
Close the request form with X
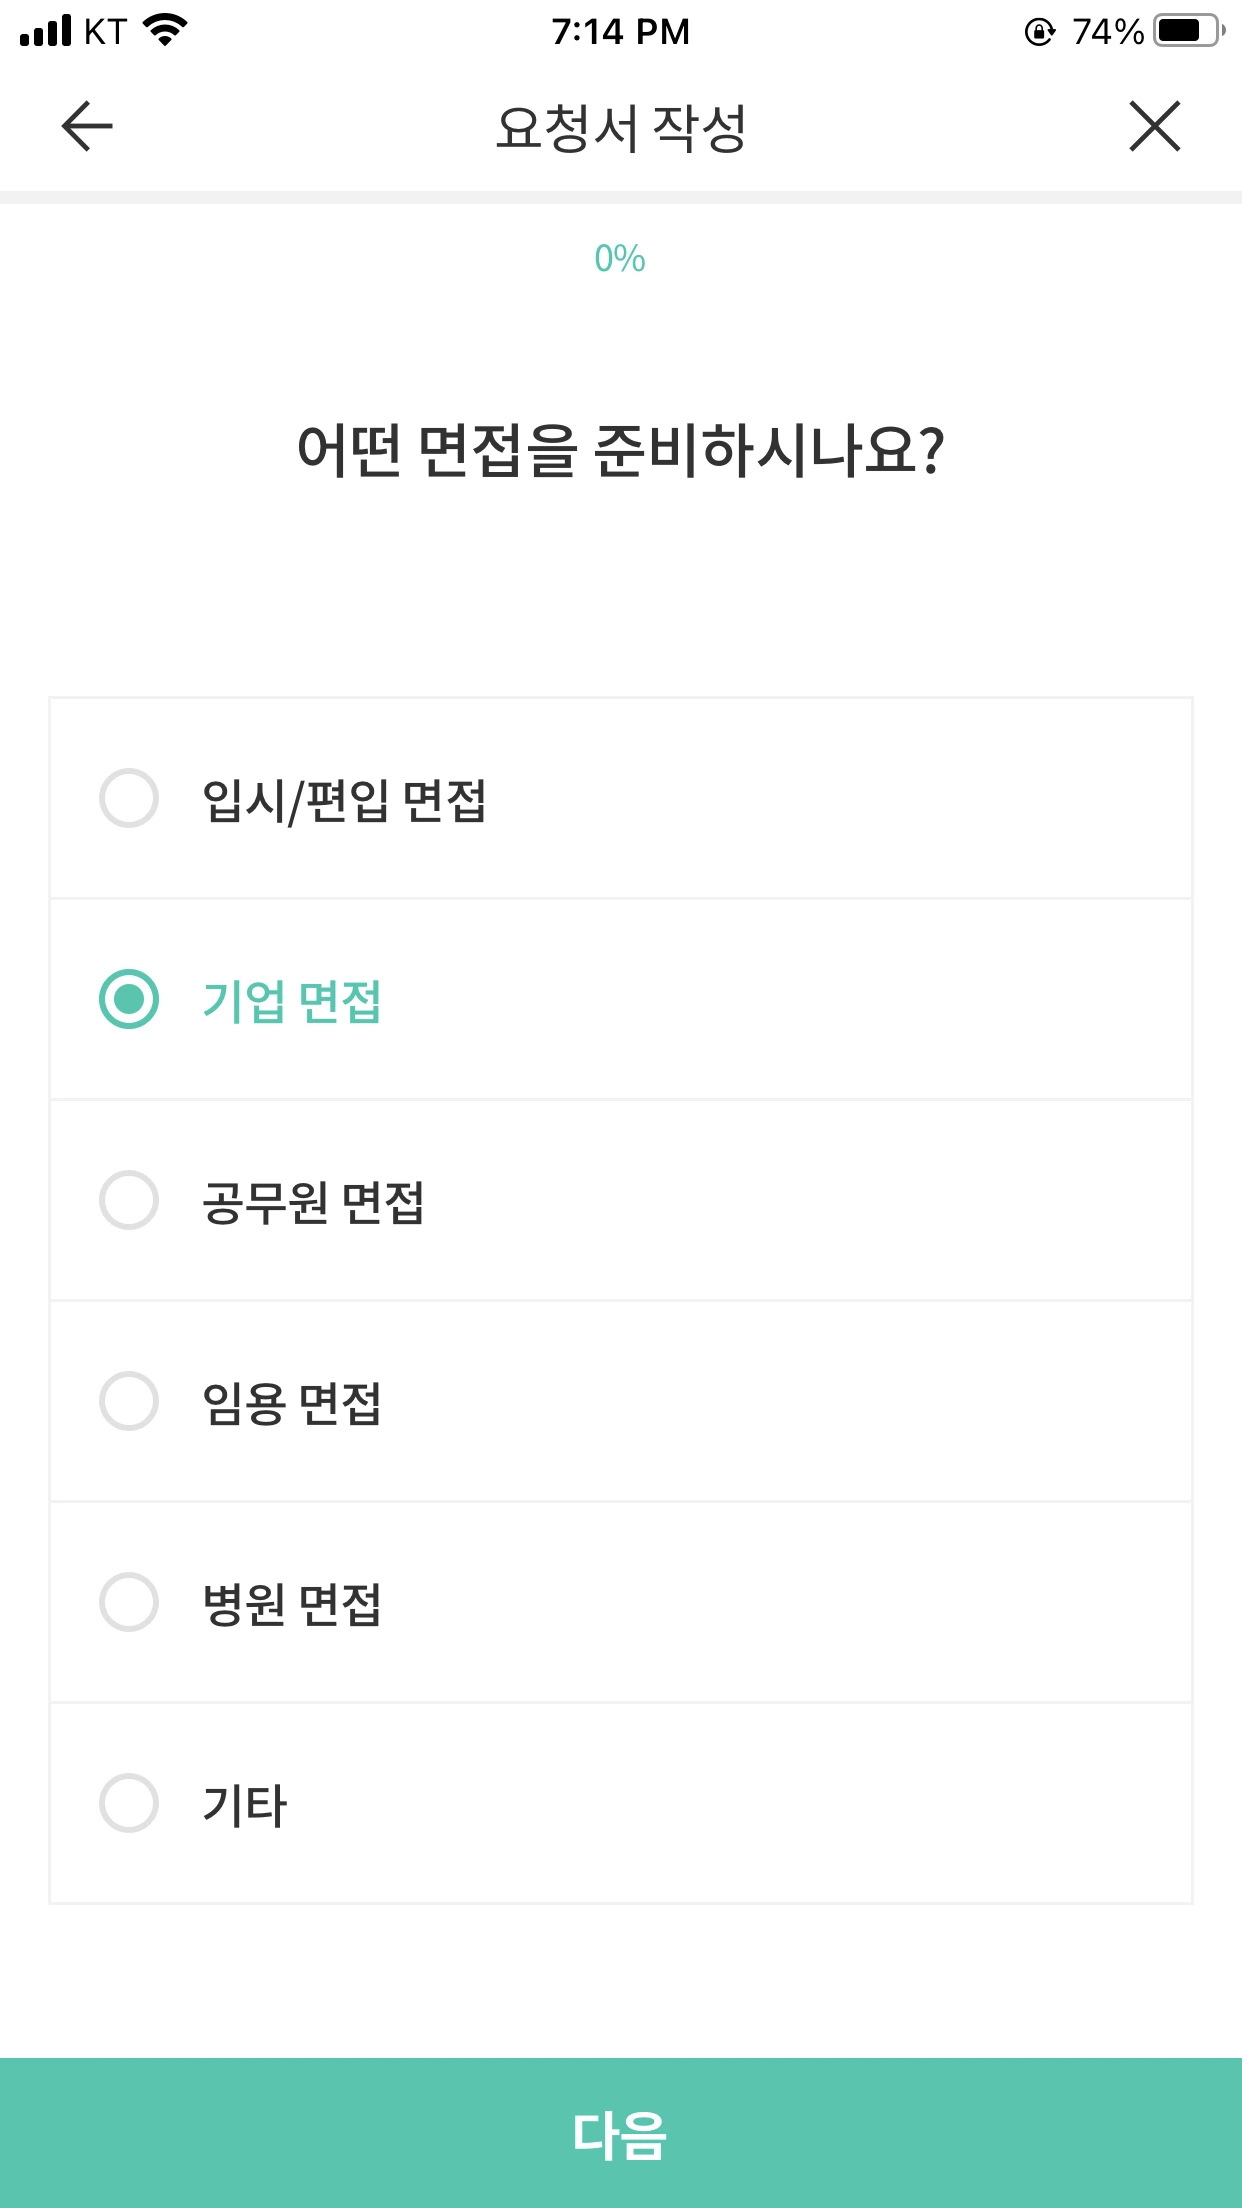click(1155, 127)
